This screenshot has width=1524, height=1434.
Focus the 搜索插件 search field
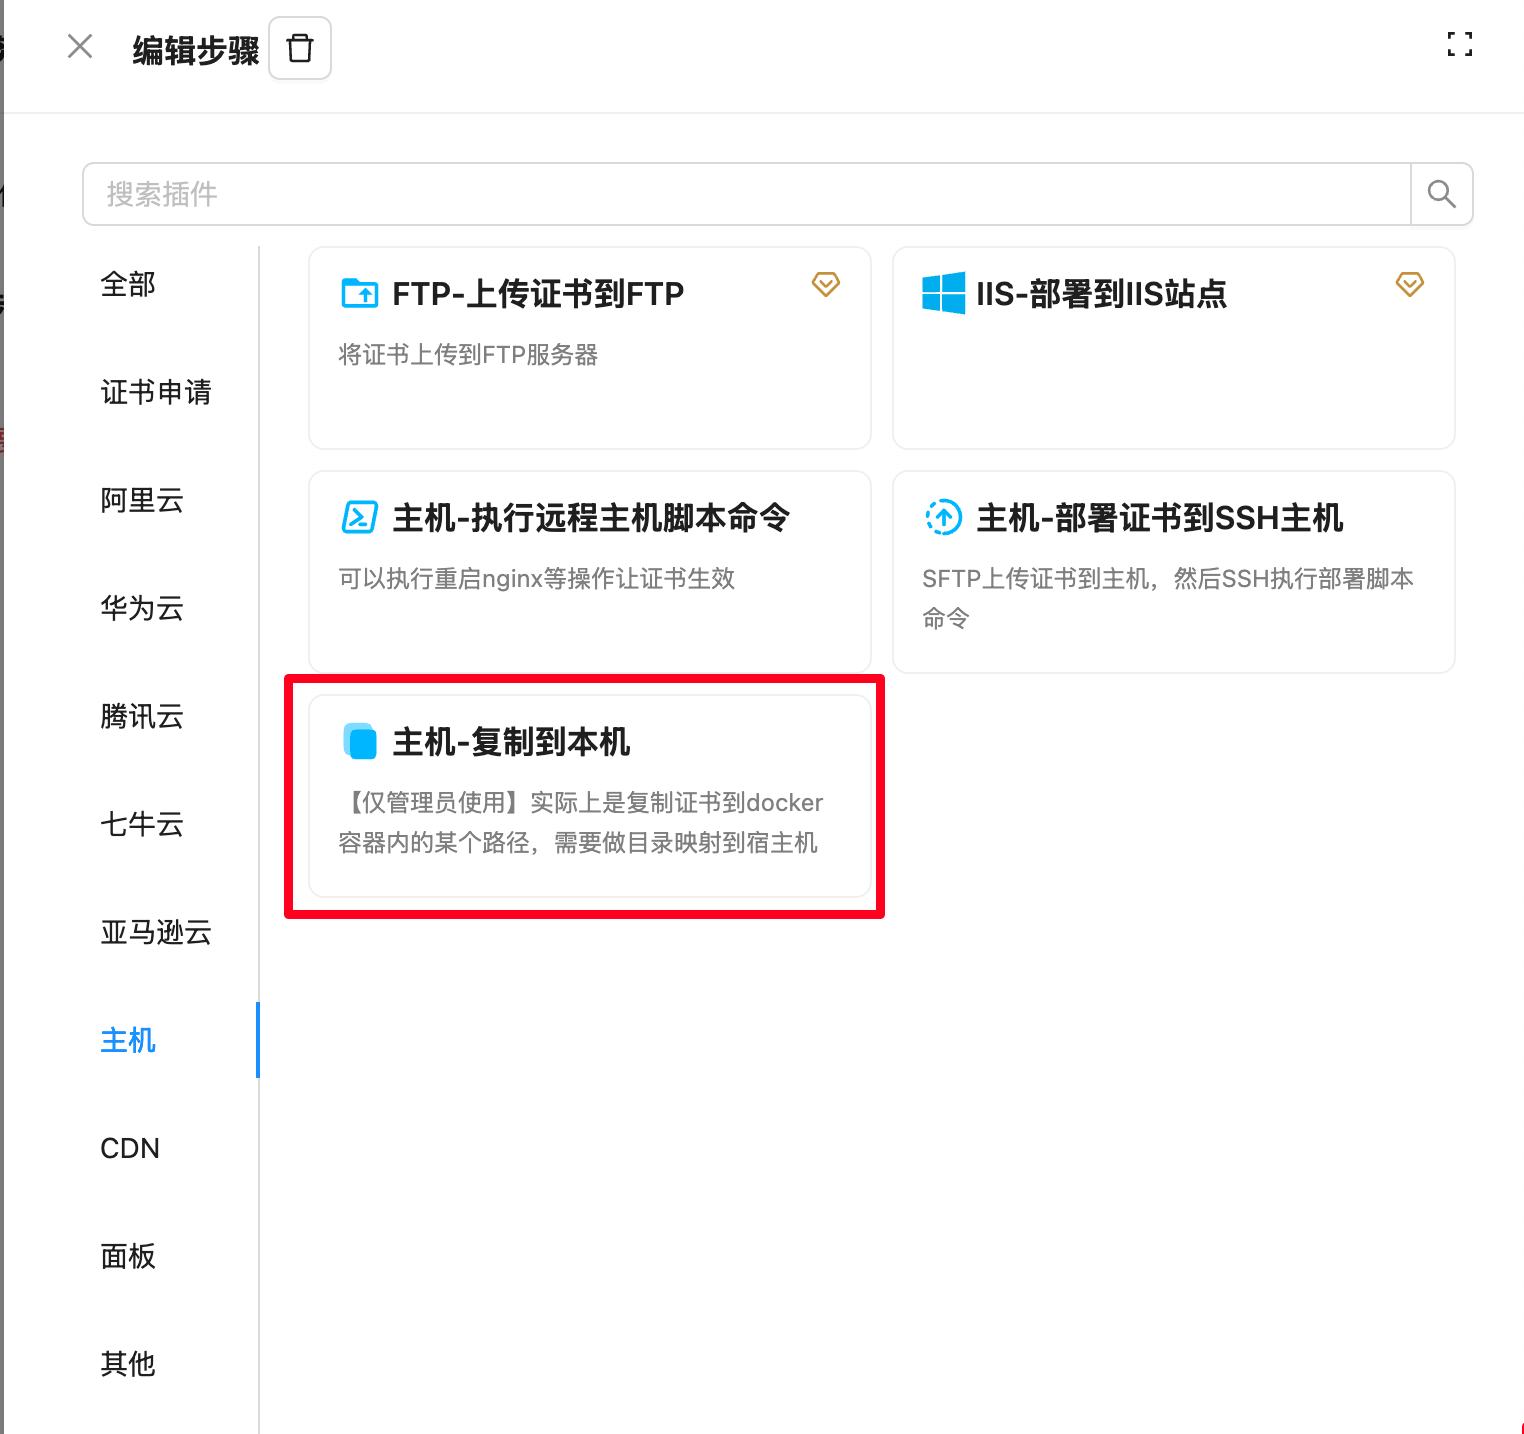click(x=746, y=194)
